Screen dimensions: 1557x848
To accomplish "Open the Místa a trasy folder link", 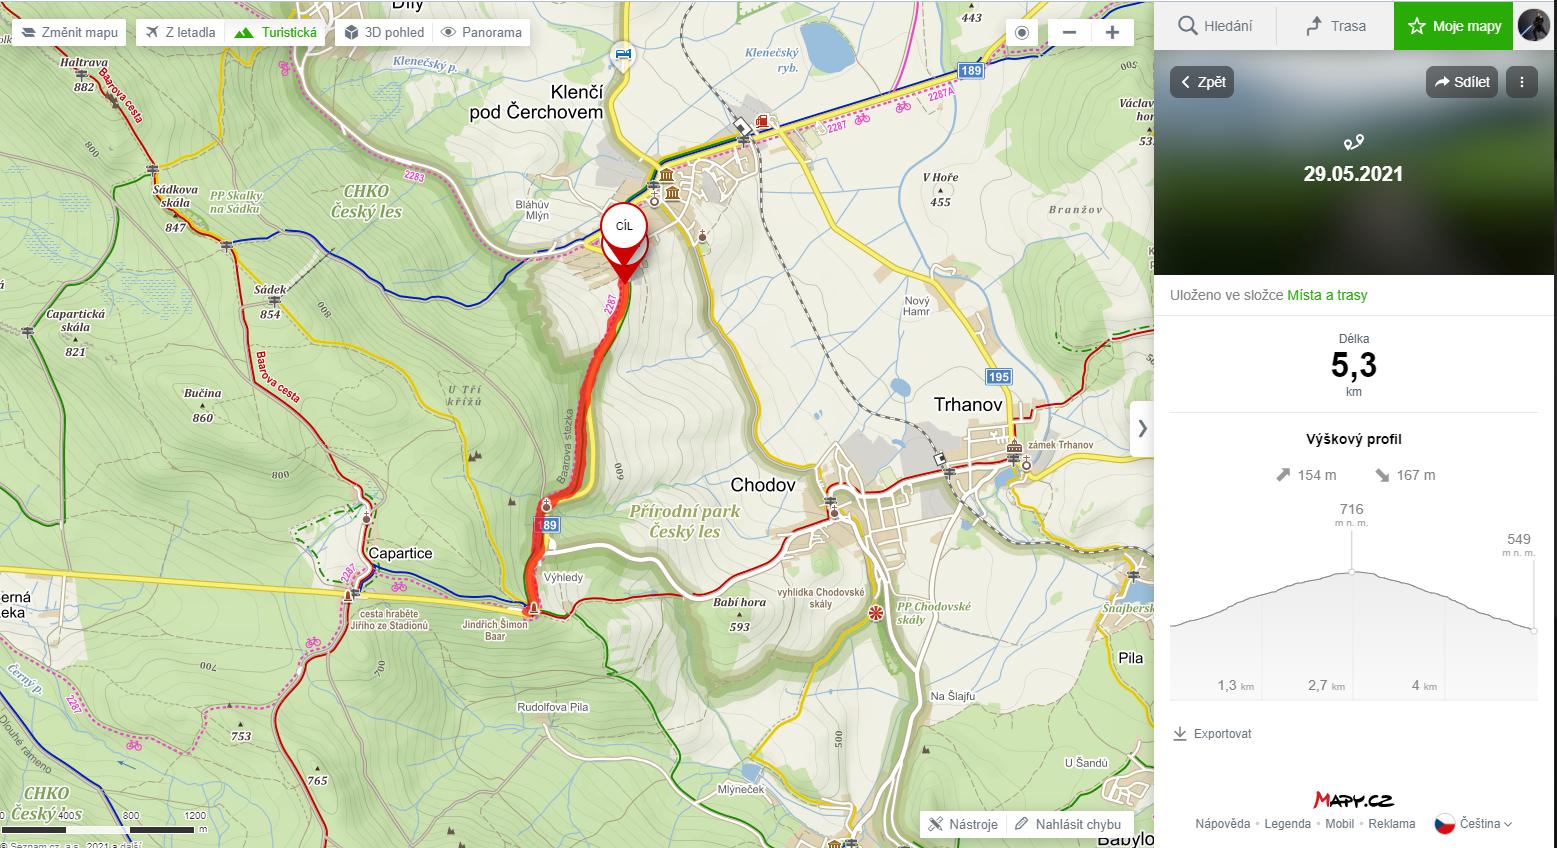I will point(1327,295).
